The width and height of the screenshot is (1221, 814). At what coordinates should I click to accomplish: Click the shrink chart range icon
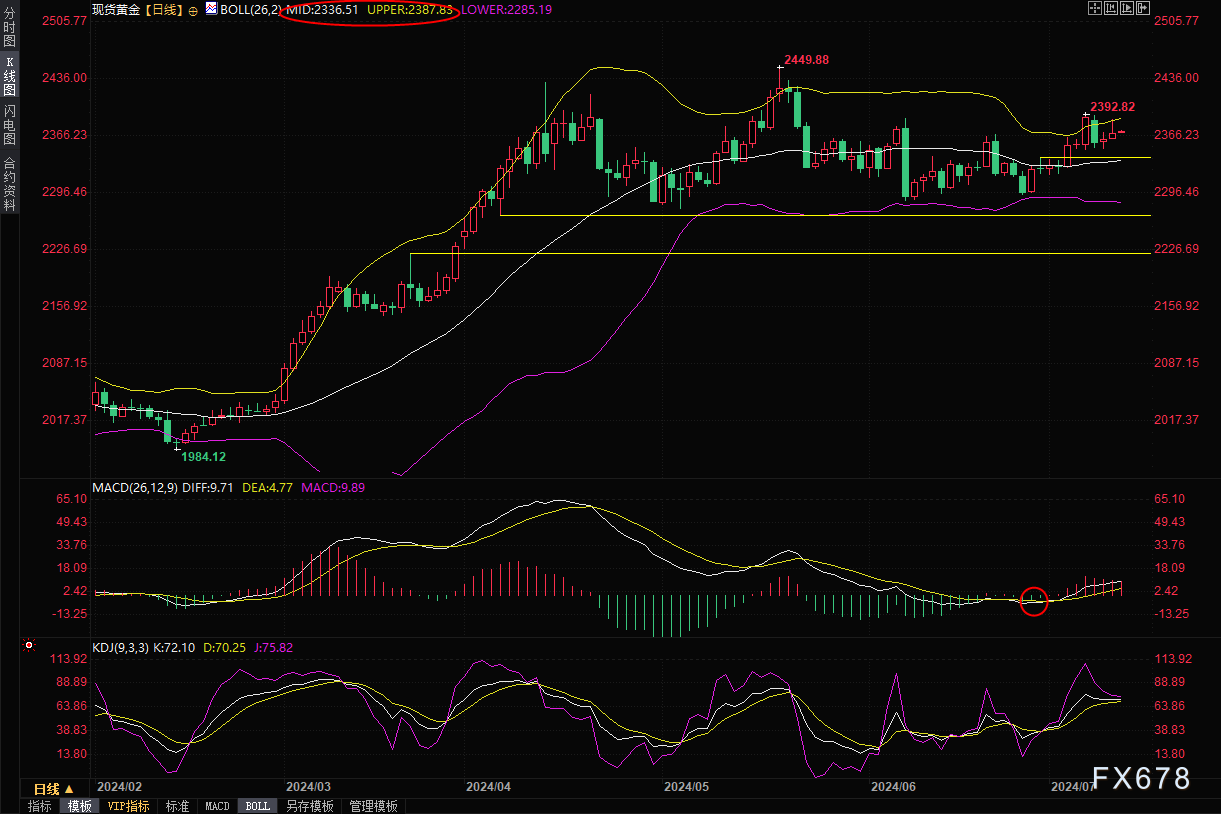(1111, 8)
